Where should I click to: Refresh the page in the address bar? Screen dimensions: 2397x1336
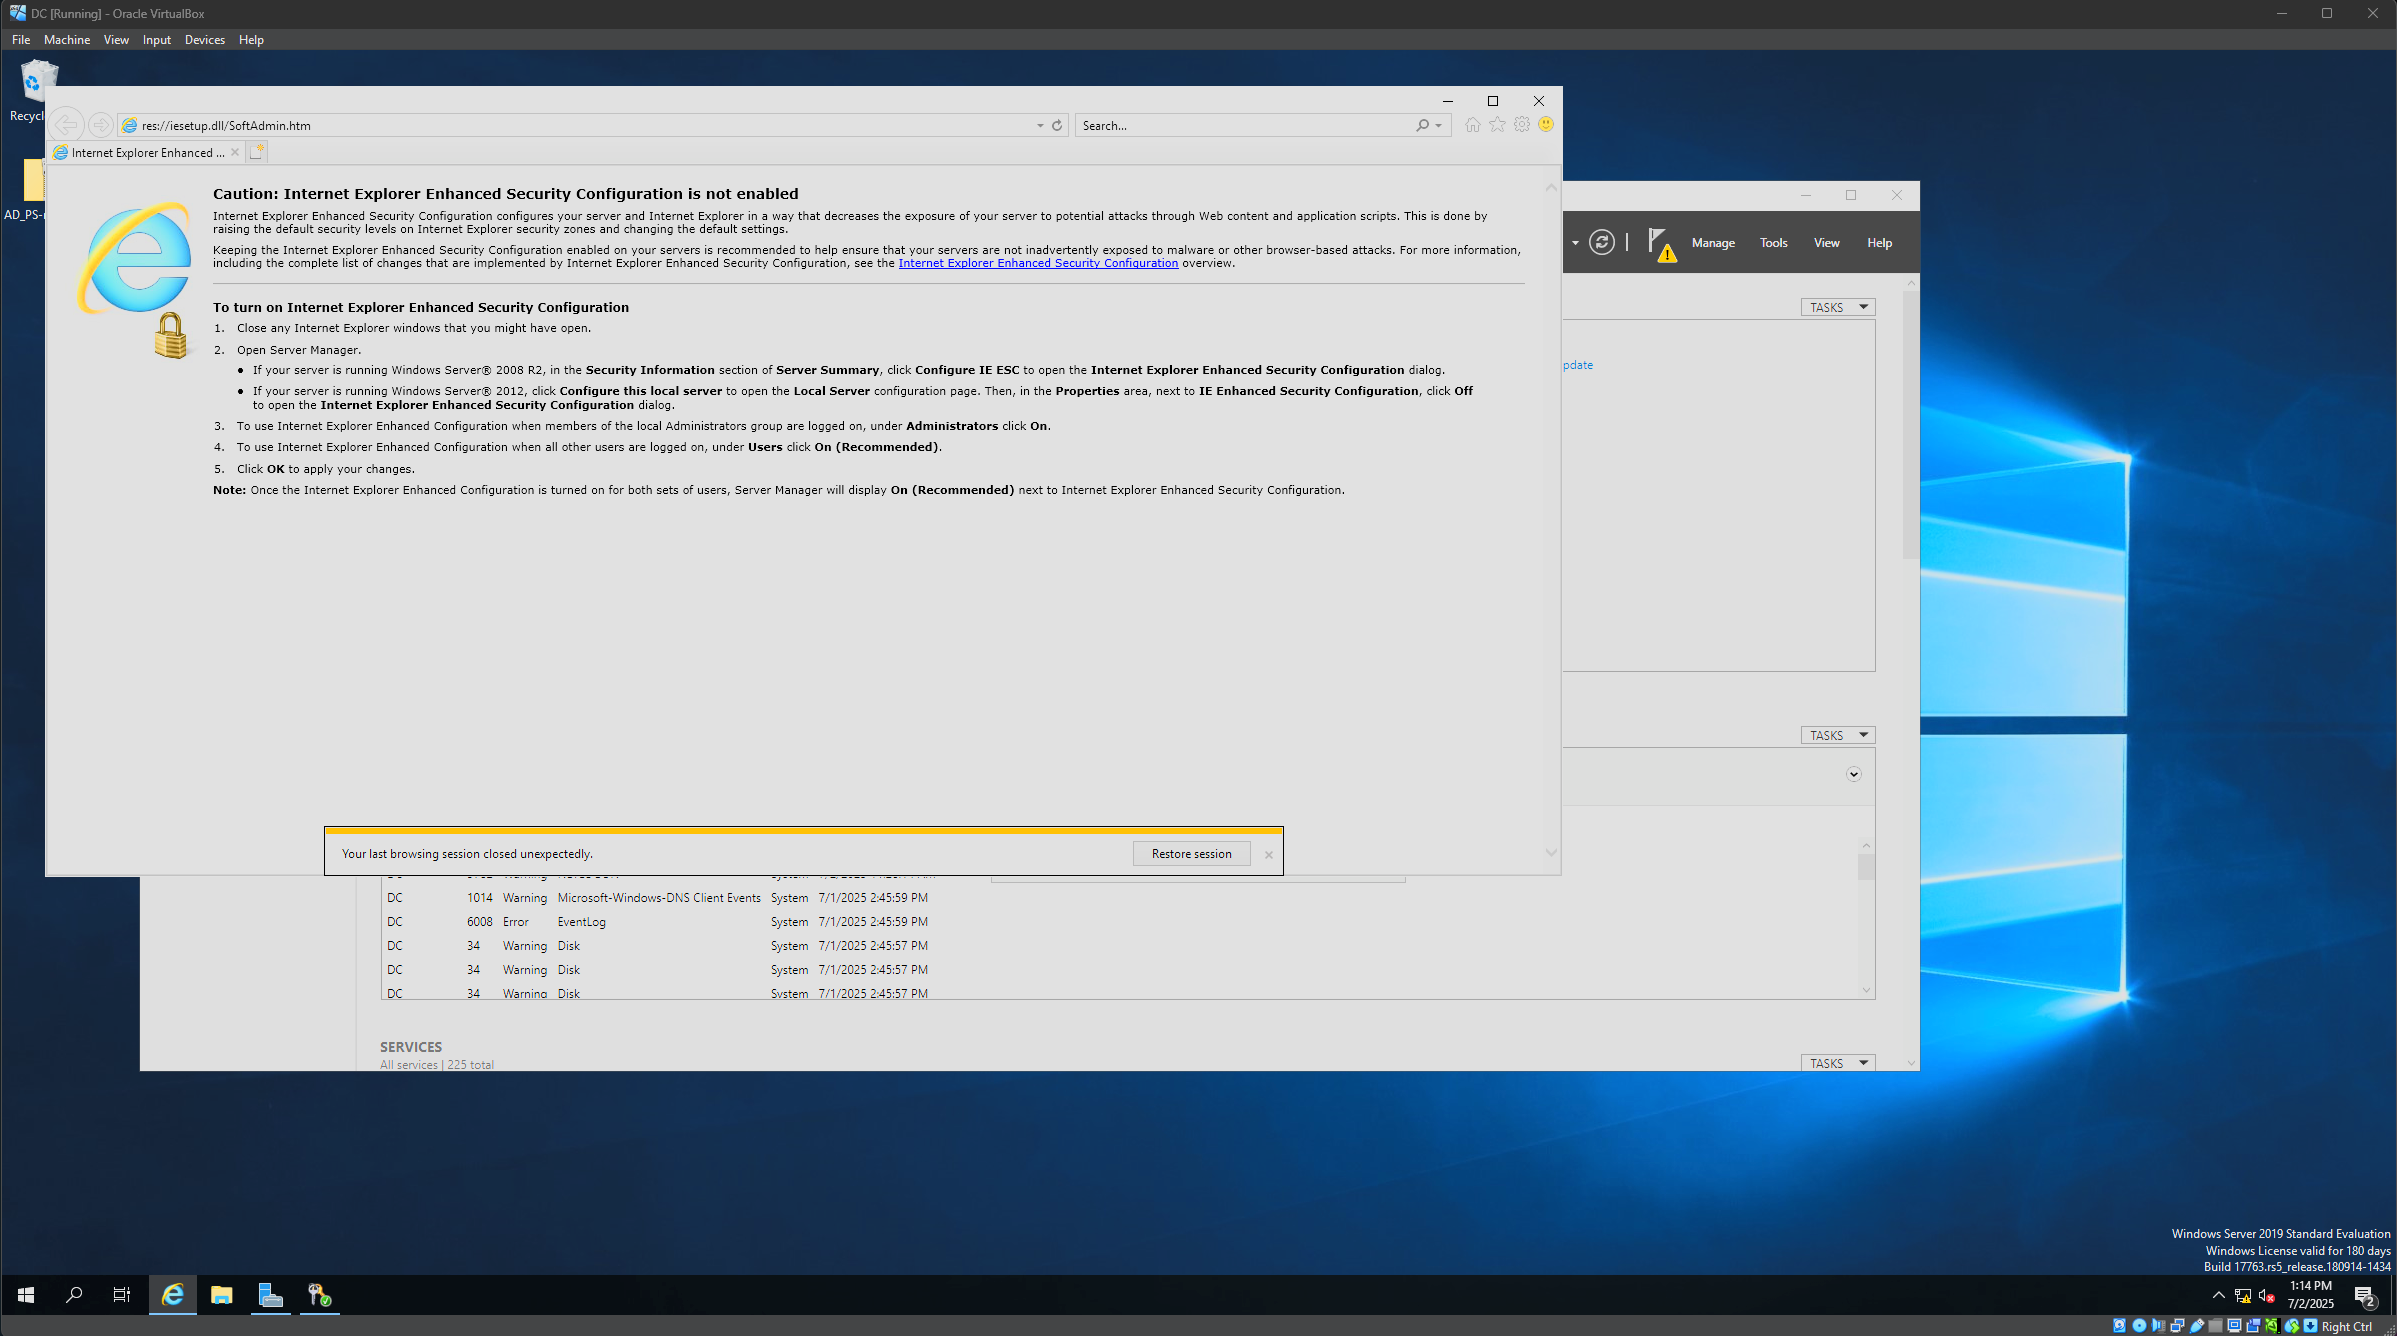(x=1057, y=125)
